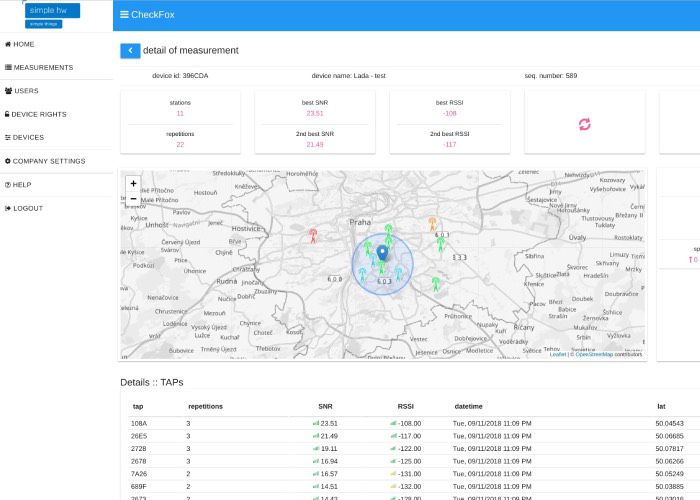This screenshot has height=500, width=700.
Task: Open the CheckFox hamburger menu
Action: point(124,14)
